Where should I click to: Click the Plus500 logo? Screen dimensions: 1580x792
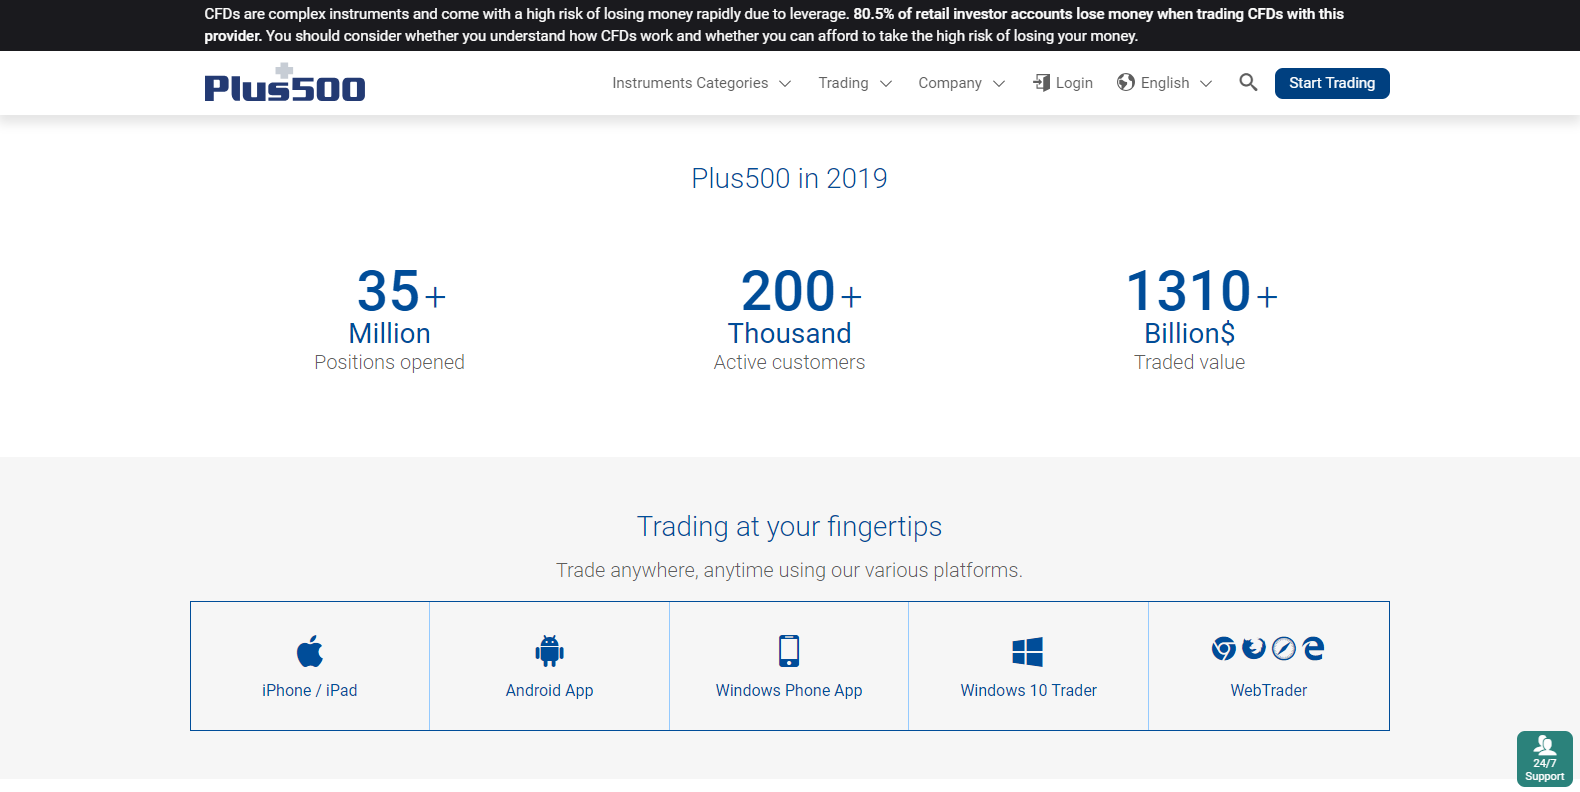(285, 84)
